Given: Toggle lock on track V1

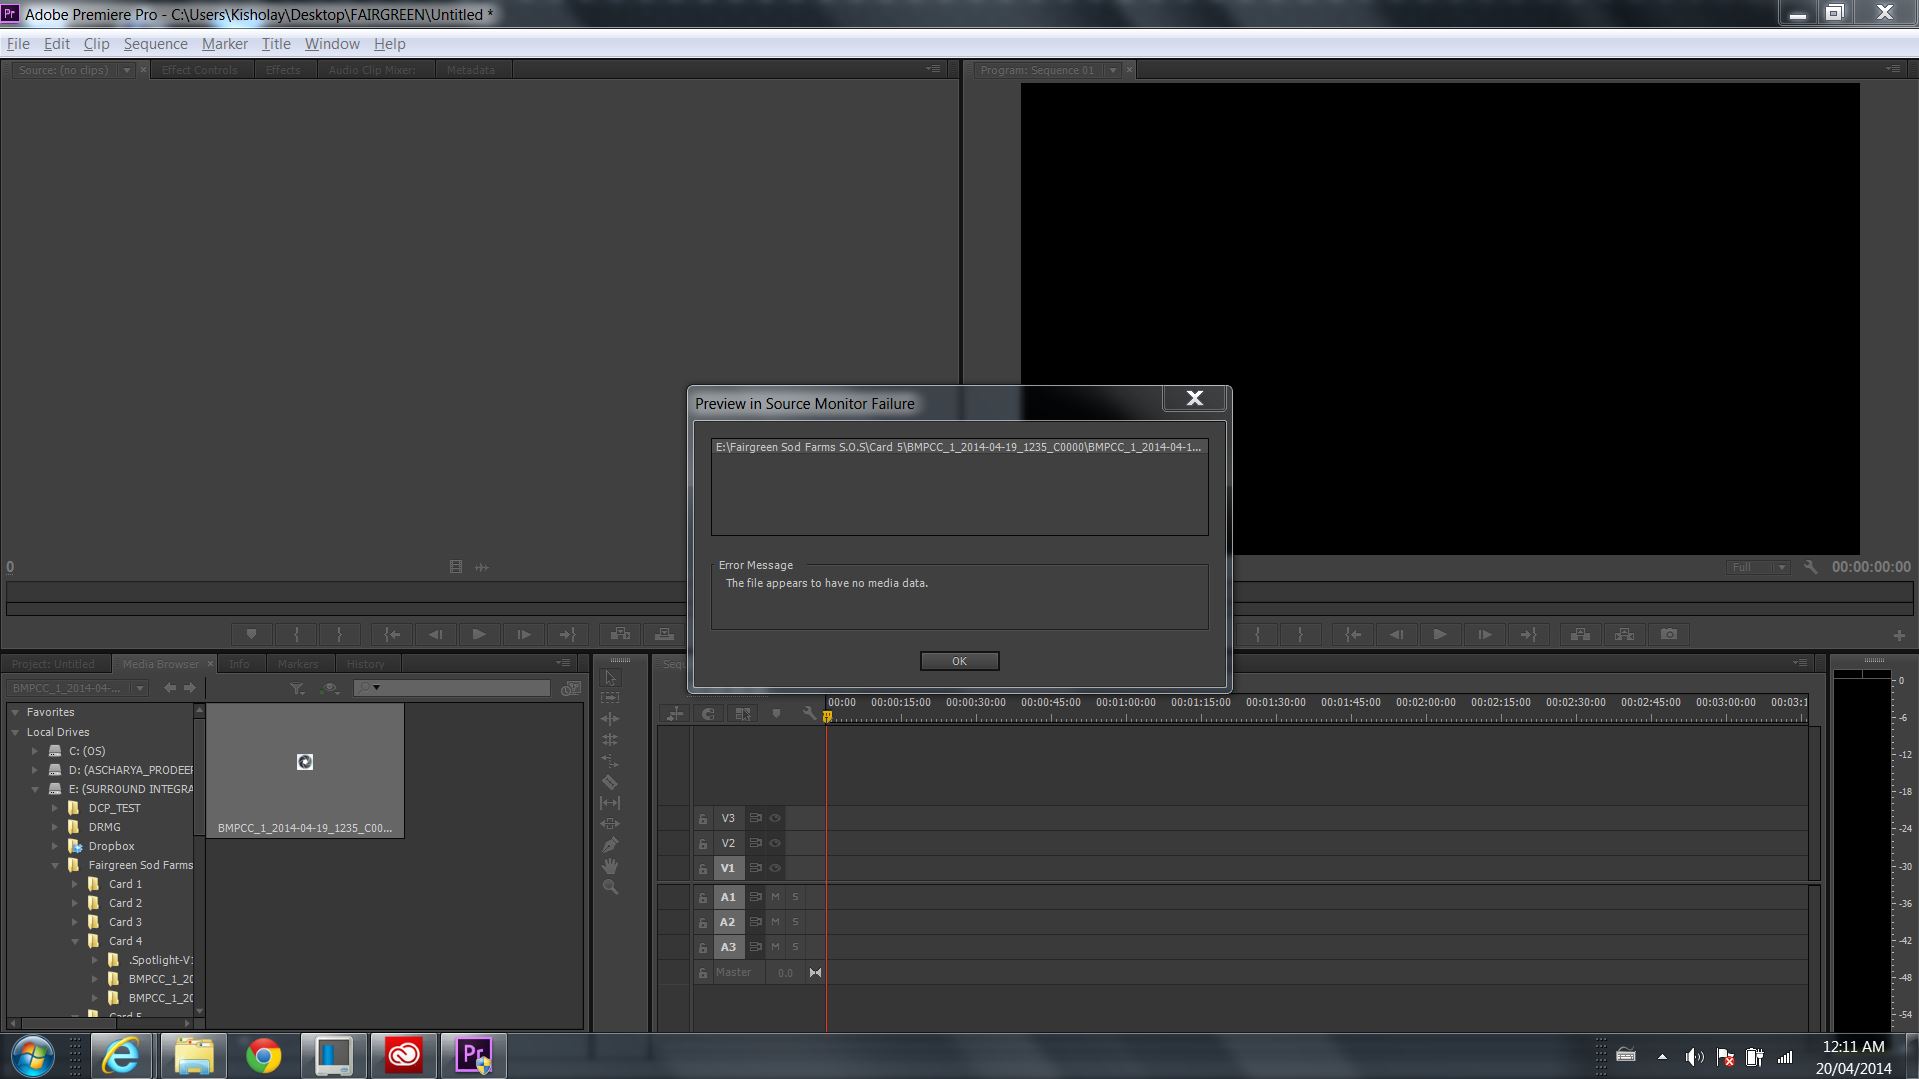Looking at the screenshot, I should click(703, 868).
